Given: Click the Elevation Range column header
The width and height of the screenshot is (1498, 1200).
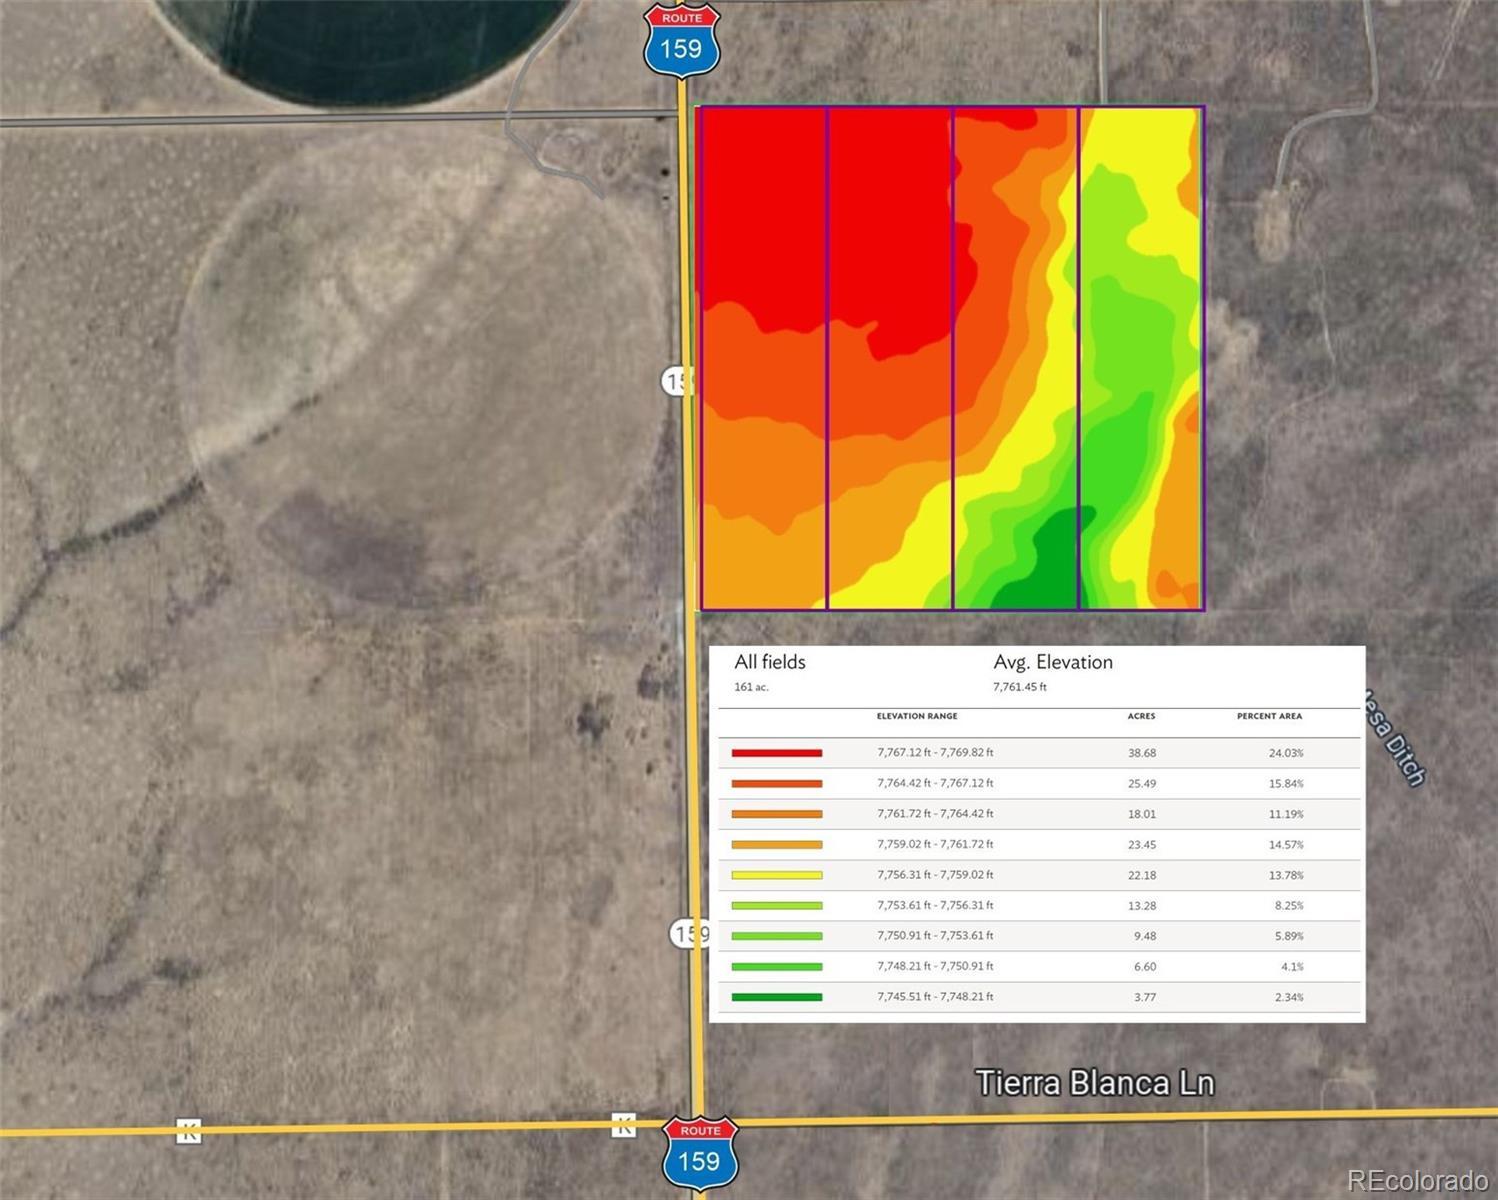Looking at the screenshot, I should (x=916, y=716).
